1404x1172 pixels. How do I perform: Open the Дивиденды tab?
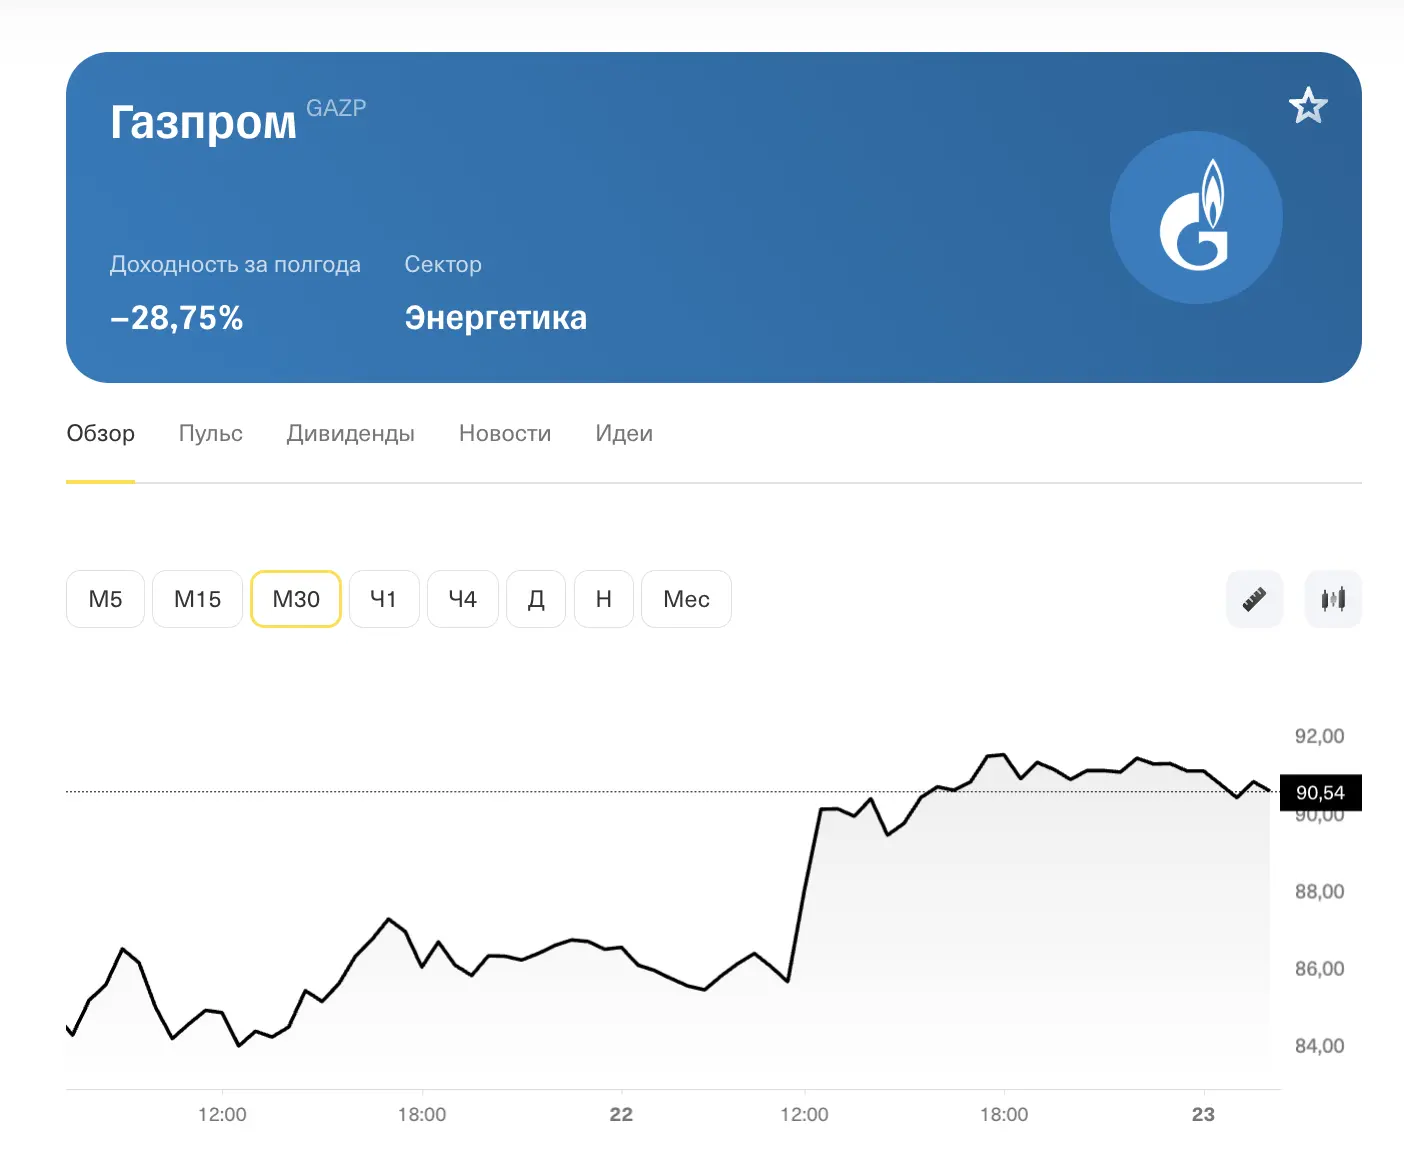(351, 434)
